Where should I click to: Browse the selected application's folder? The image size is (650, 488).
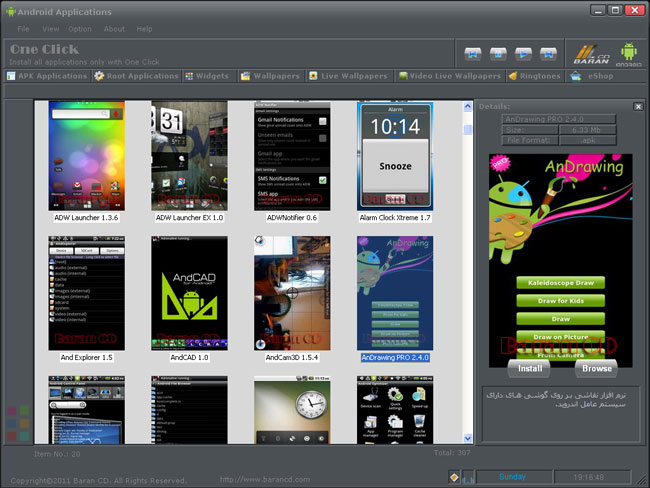597,368
